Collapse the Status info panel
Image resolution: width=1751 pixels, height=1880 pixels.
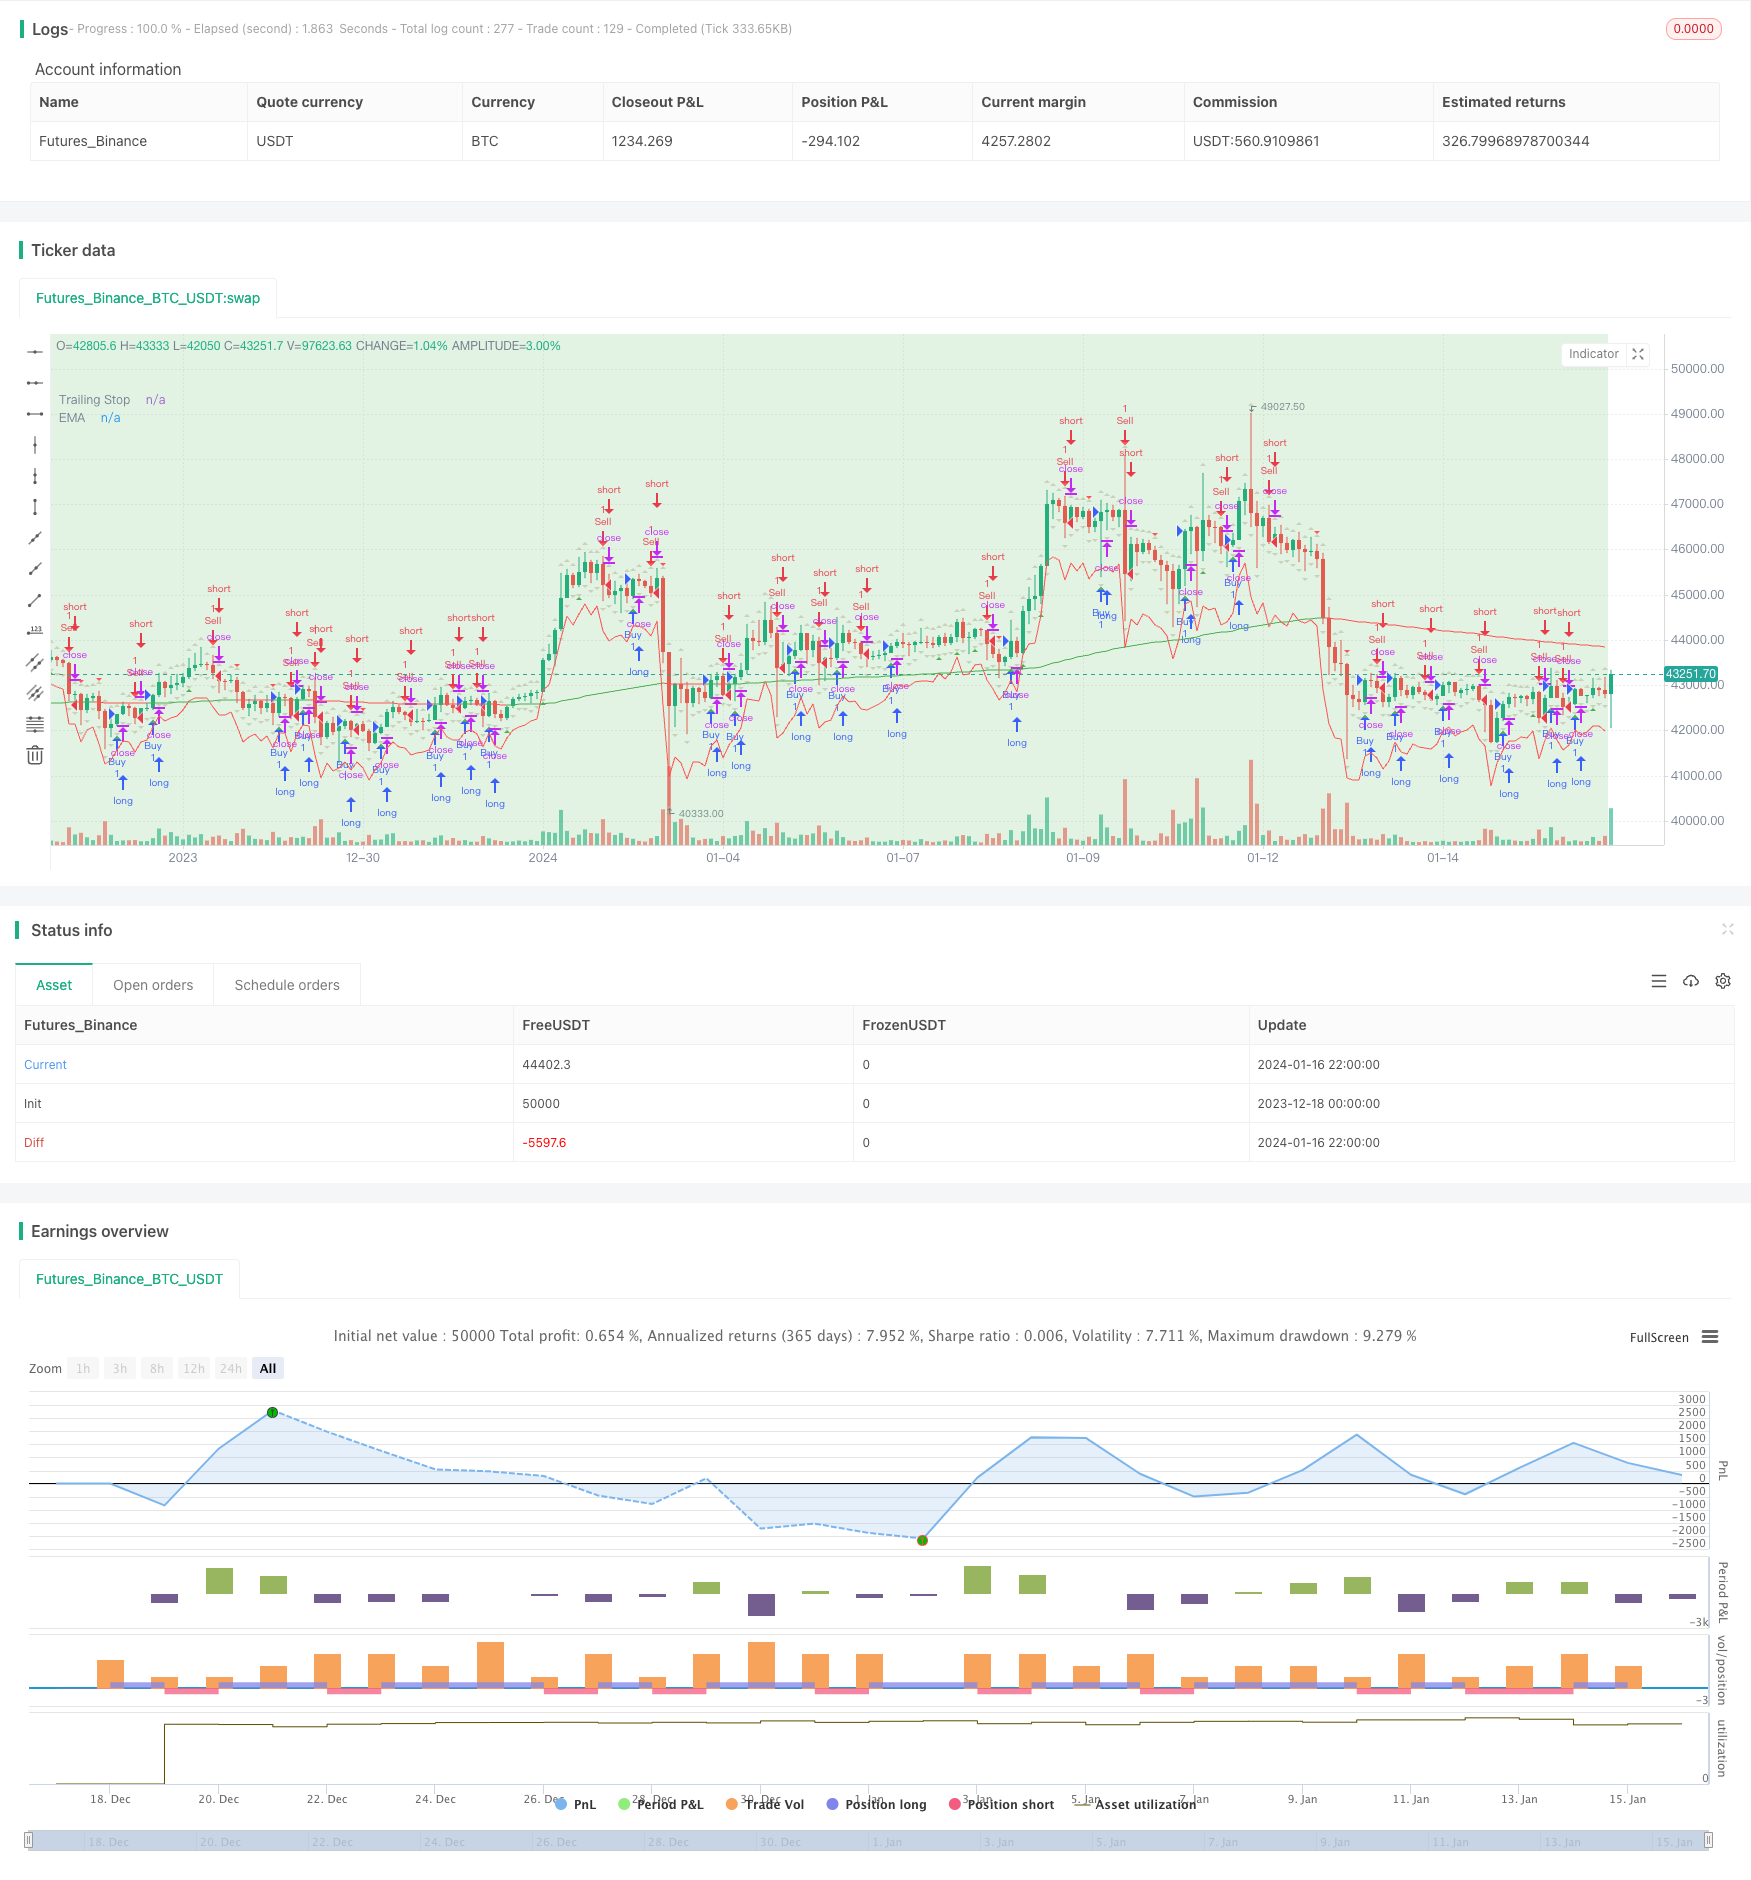click(x=1727, y=929)
